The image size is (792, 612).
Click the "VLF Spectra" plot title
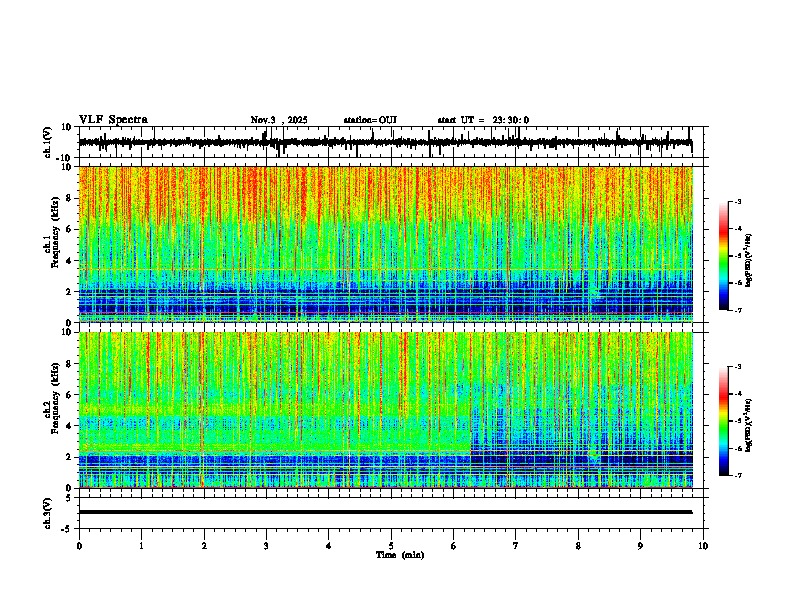click(x=114, y=120)
